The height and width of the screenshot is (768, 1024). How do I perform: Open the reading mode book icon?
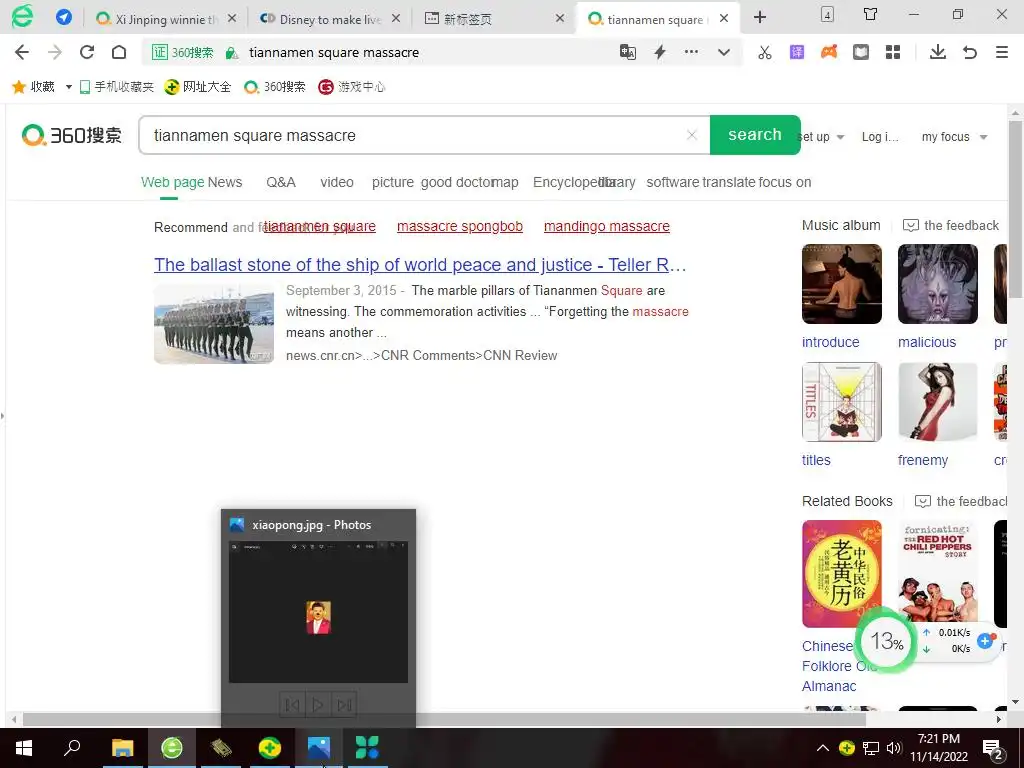pos(861,52)
